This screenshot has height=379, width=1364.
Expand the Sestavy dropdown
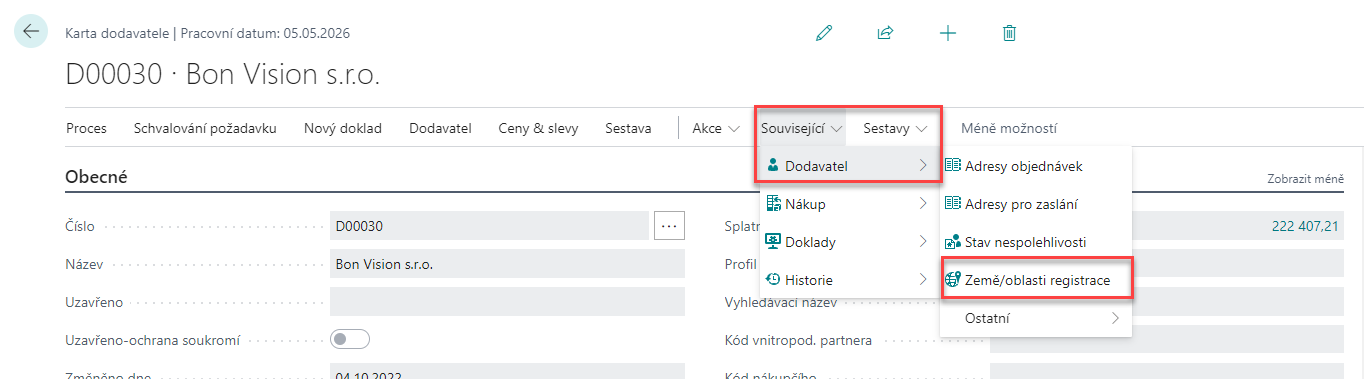tap(896, 128)
